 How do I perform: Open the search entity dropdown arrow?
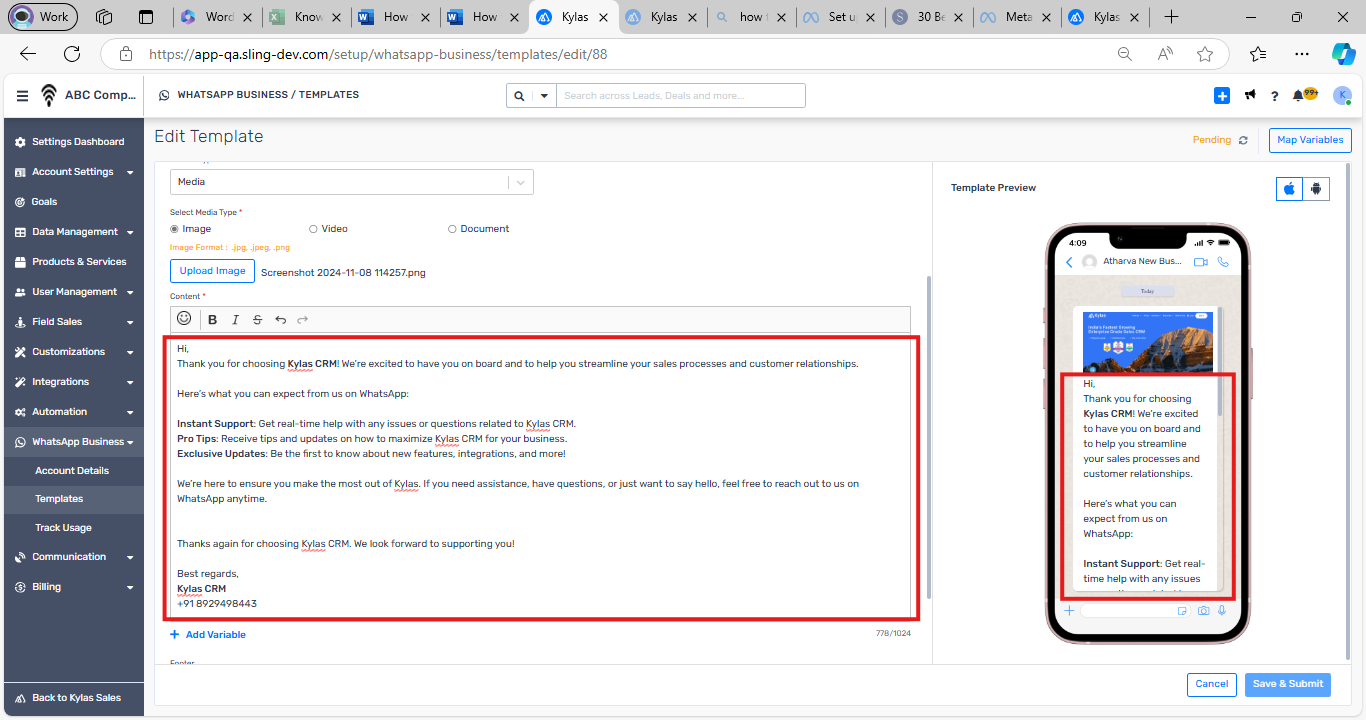pyautogui.click(x=544, y=96)
